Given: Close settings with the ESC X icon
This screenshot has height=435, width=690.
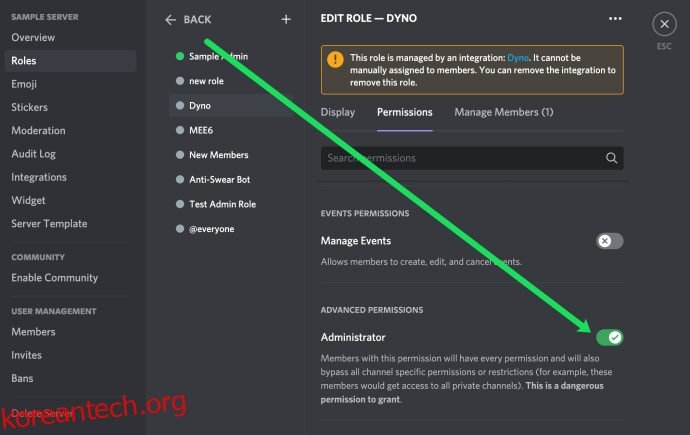Looking at the screenshot, I should coord(664,24).
